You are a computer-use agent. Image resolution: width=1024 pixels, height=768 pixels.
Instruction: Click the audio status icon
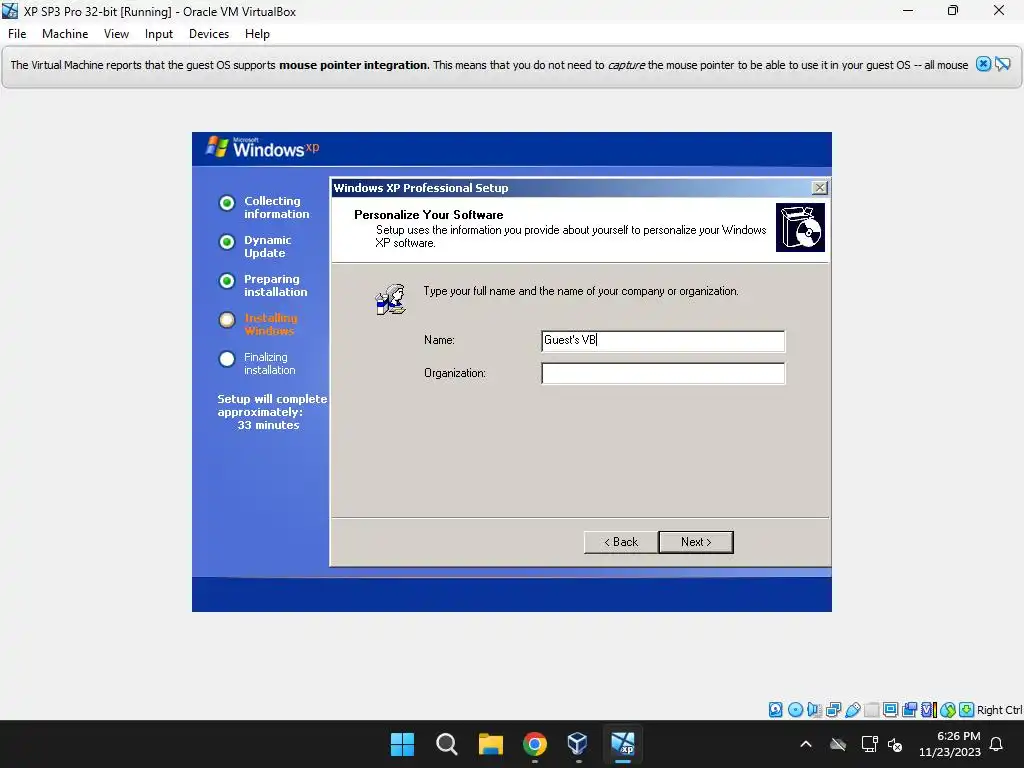pyautogui.click(x=814, y=710)
